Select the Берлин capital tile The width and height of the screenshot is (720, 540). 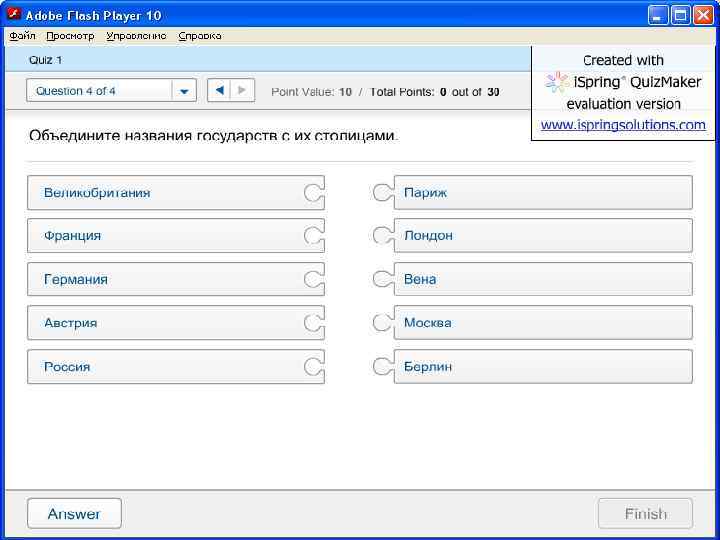coord(533,366)
